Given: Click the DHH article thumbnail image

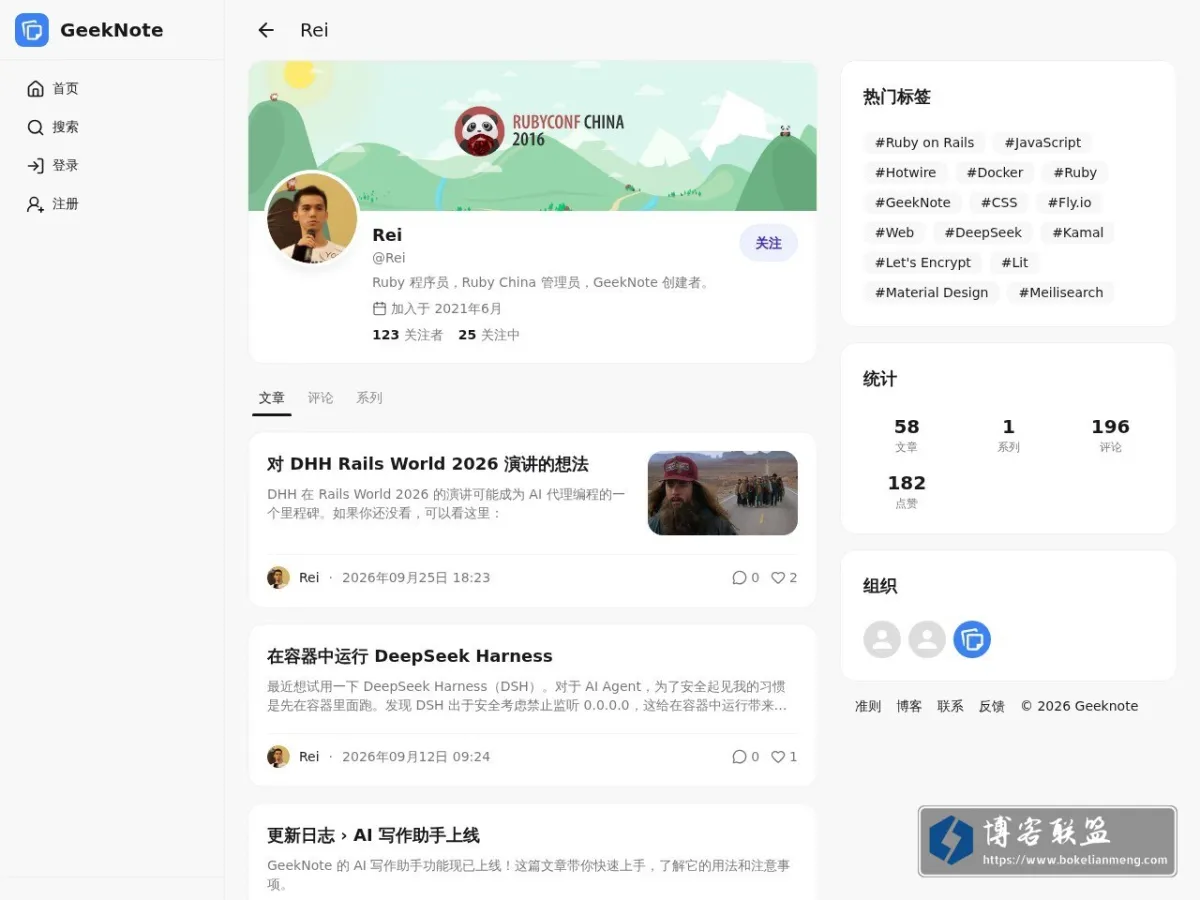Looking at the screenshot, I should click(x=723, y=493).
